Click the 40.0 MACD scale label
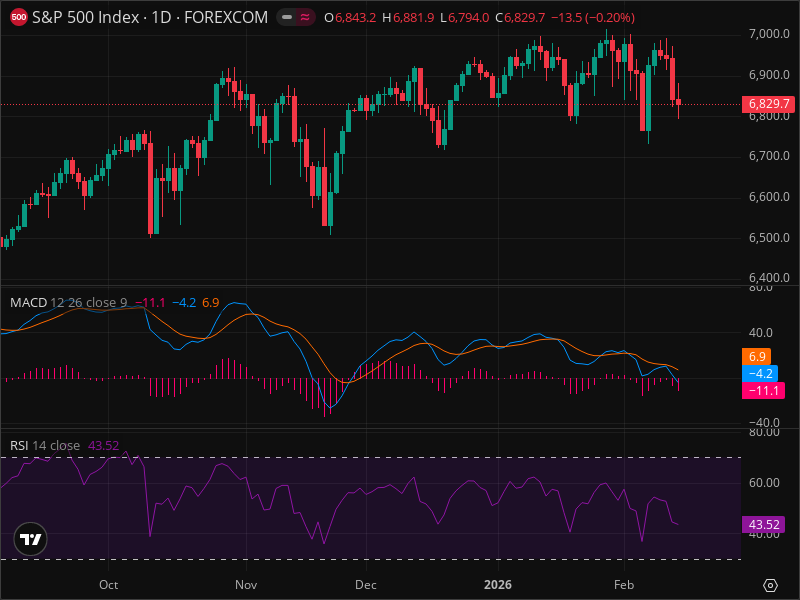This screenshot has width=800, height=600. (x=761, y=333)
